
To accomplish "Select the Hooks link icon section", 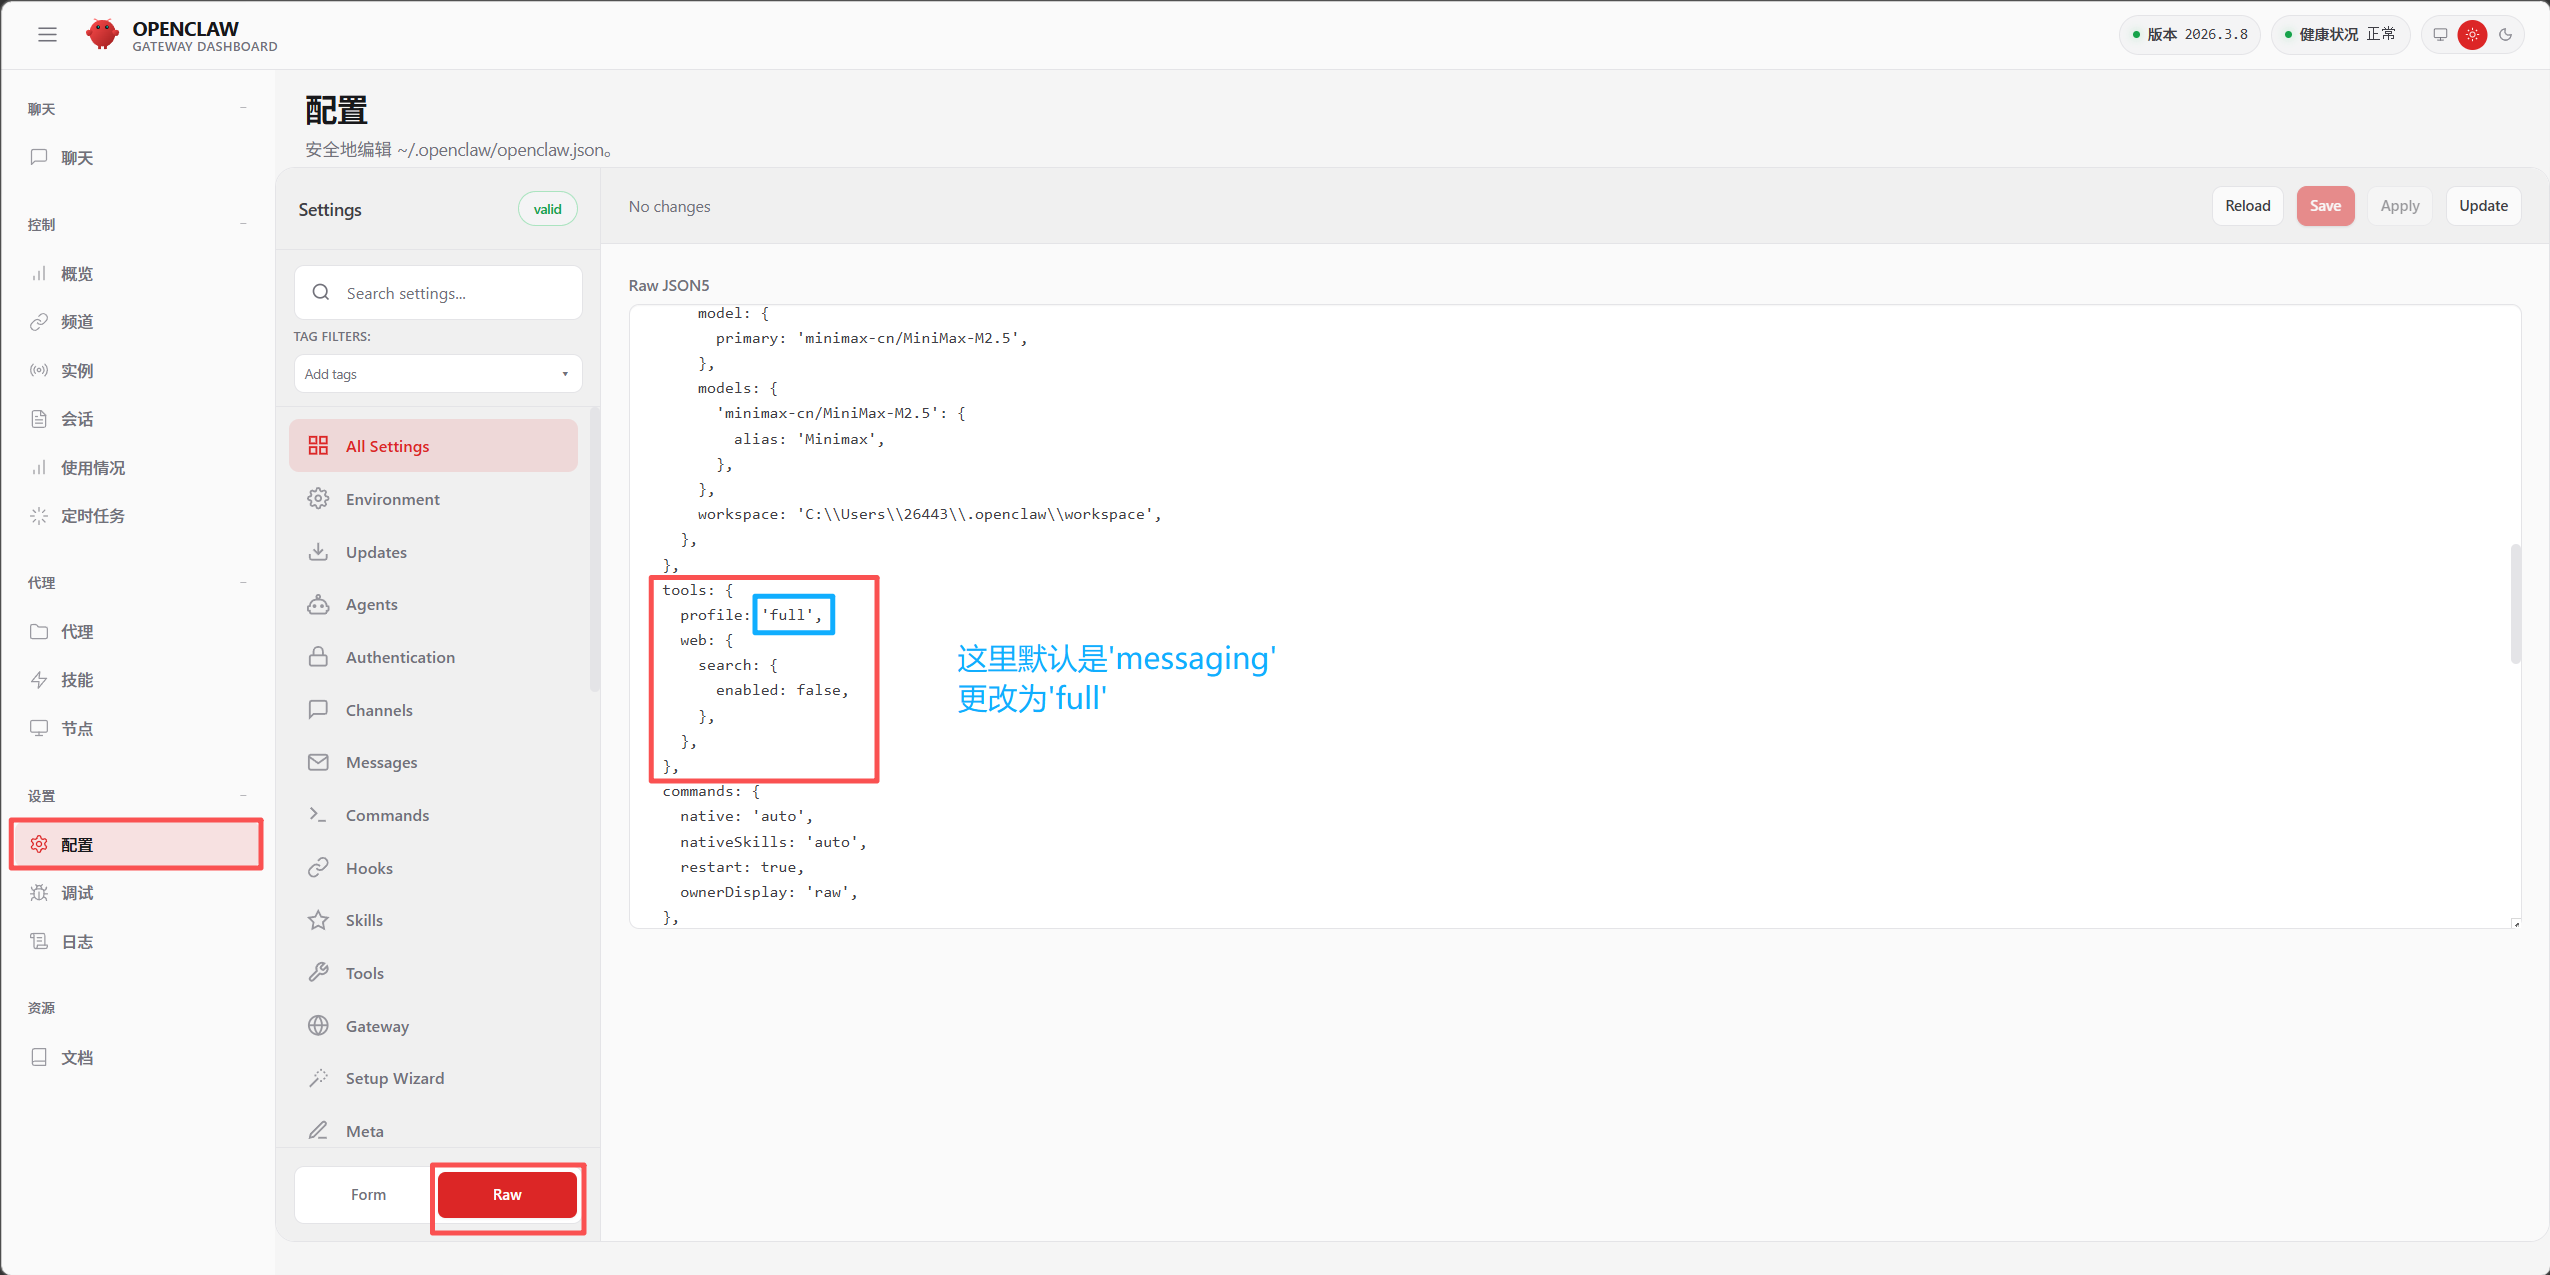I will (x=369, y=868).
